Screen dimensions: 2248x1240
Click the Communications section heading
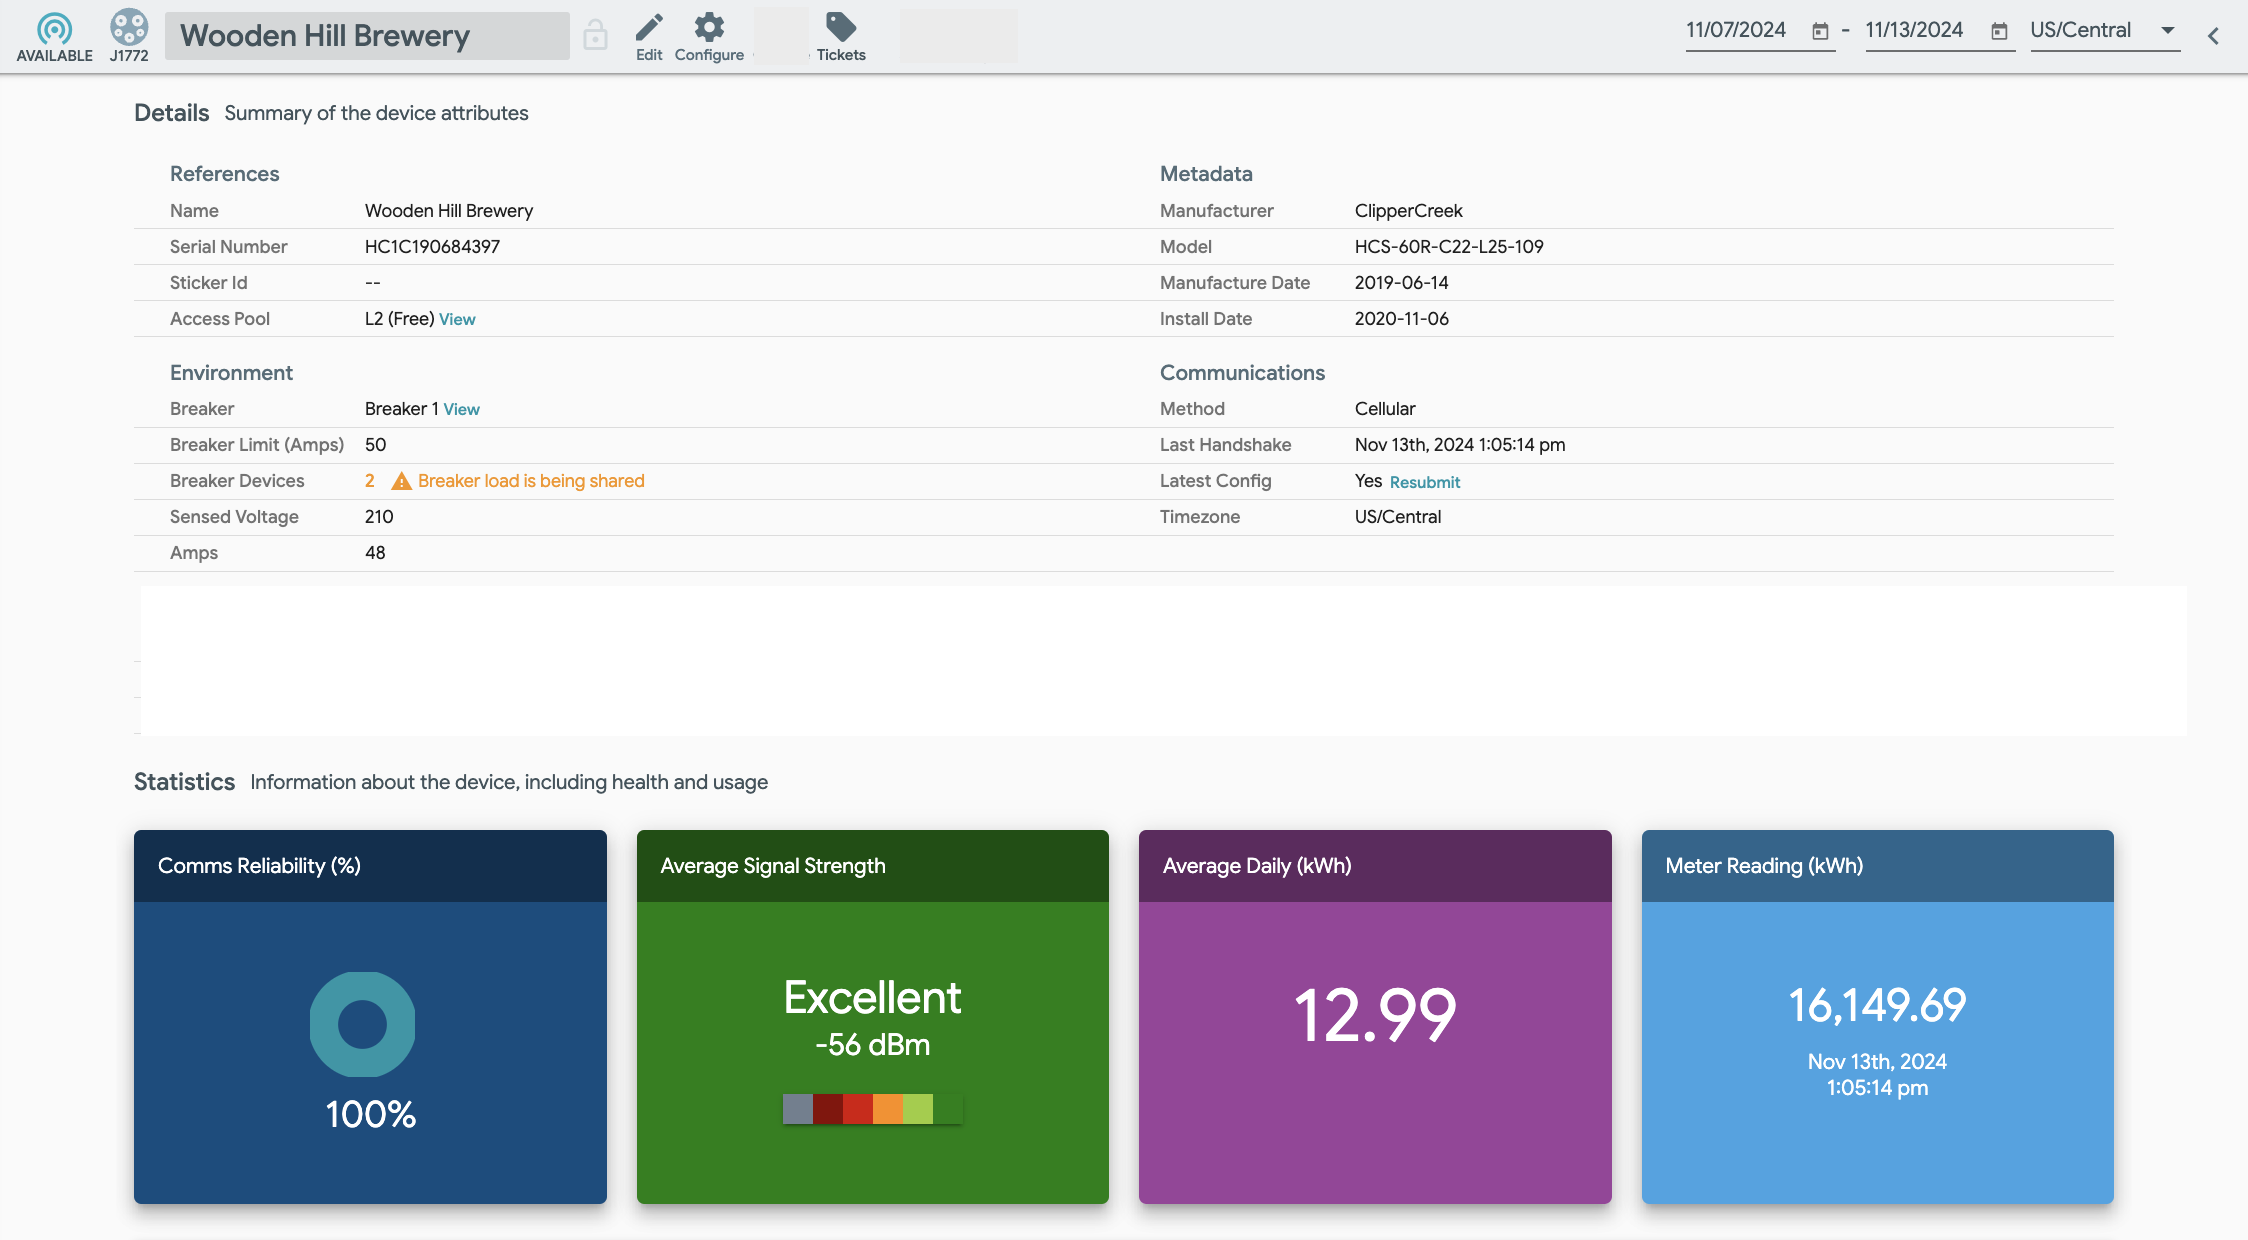pos(1242,373)
